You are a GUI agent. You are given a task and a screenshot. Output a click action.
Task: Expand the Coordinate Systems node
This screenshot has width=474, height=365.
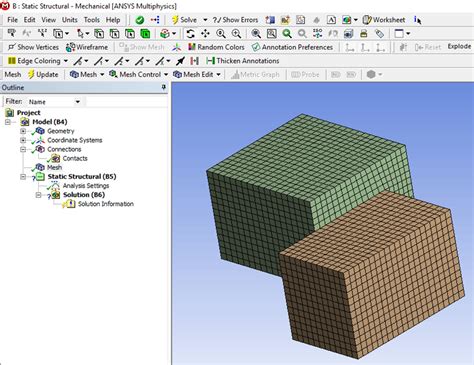(x=23, y=140)
